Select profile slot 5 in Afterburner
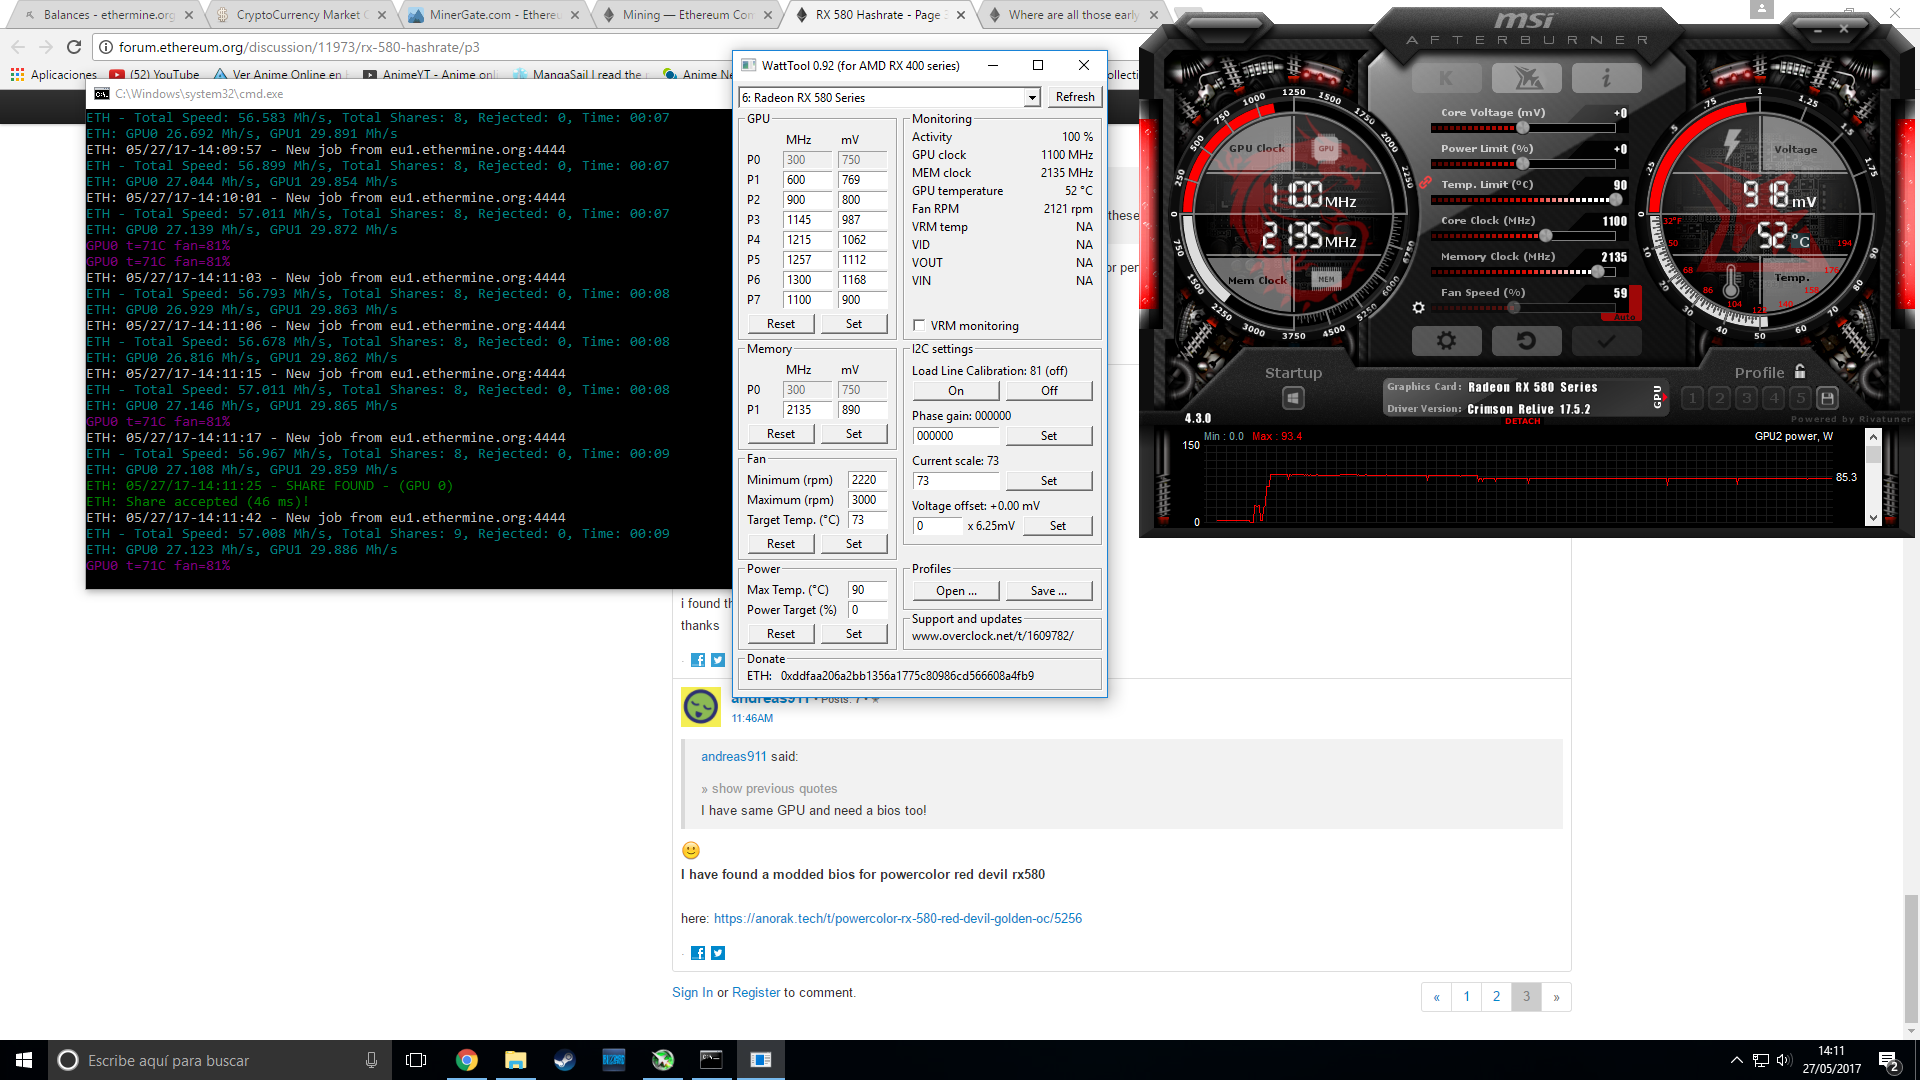This screenshot has height=1080, width=1920. pyautogui.click(x=1800, y=398)
